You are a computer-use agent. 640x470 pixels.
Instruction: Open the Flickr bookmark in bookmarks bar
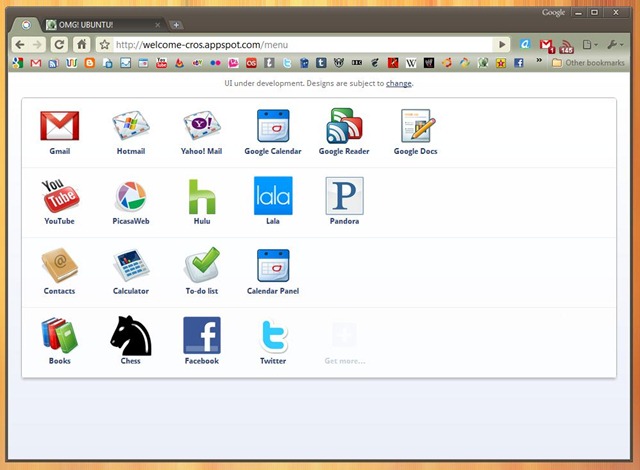pyautogui.click(x=216, y=63)
